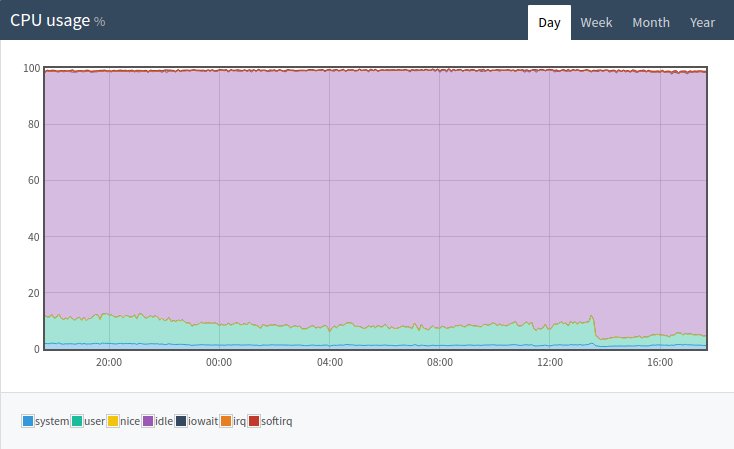Select the Month tab
734x449 pixels.
pos(651,22)
